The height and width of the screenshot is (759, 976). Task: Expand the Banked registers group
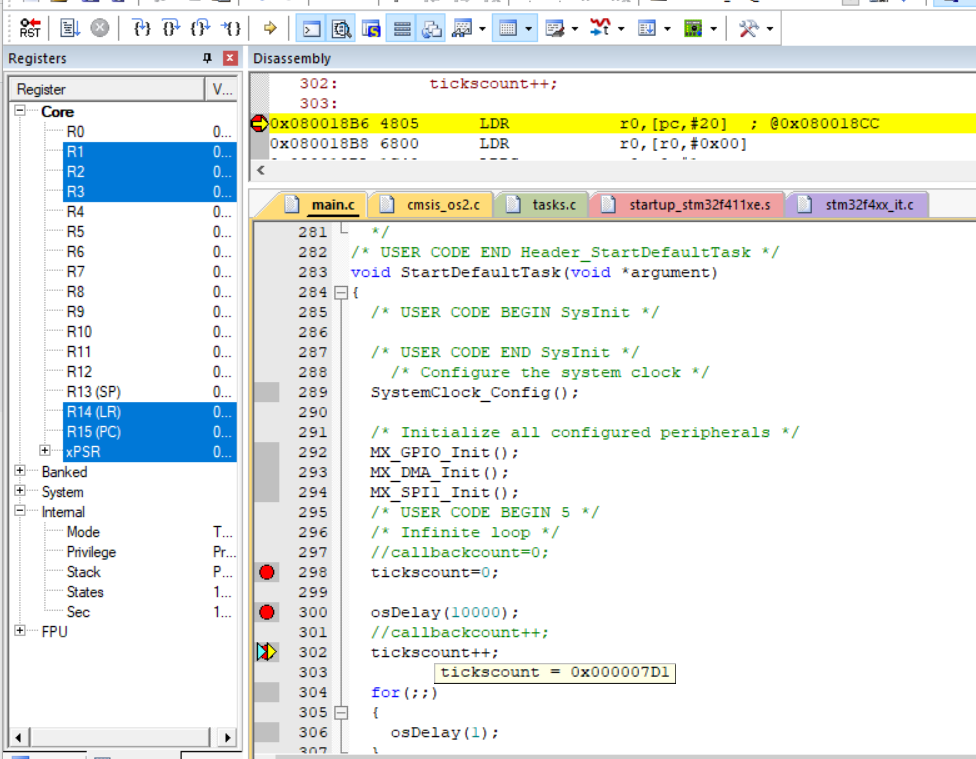(20, 472)
